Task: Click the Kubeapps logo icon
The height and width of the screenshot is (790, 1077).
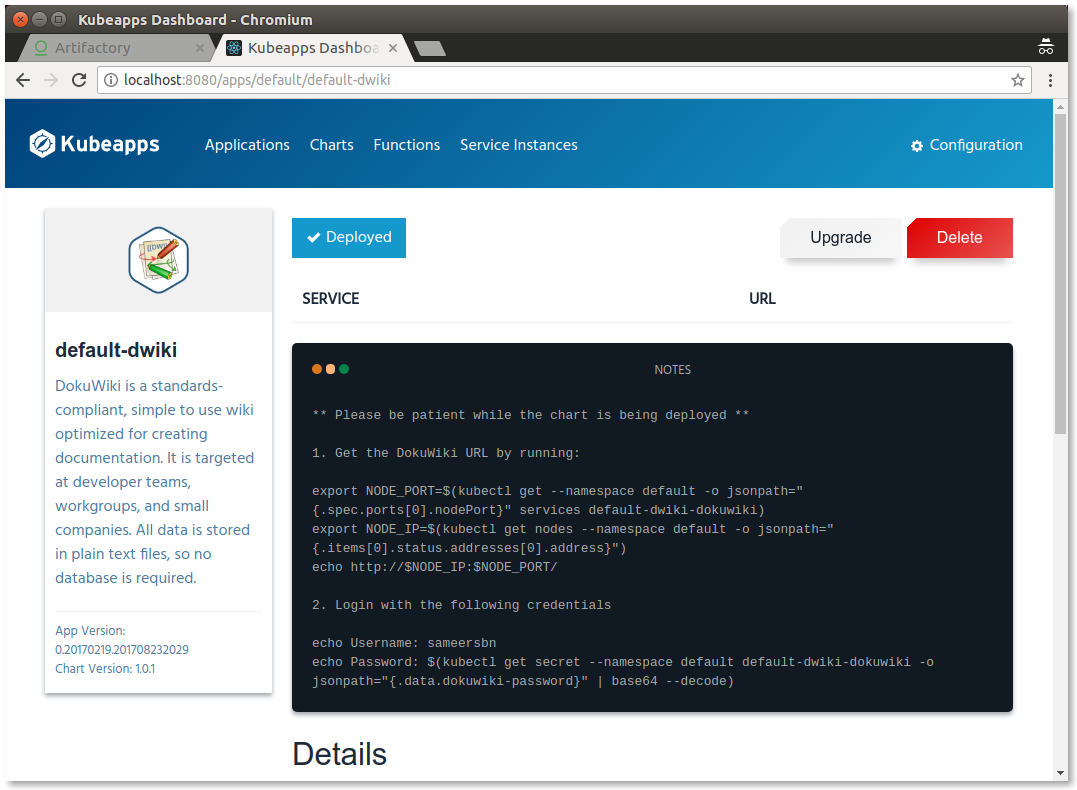Action: (x=42, y=144)
